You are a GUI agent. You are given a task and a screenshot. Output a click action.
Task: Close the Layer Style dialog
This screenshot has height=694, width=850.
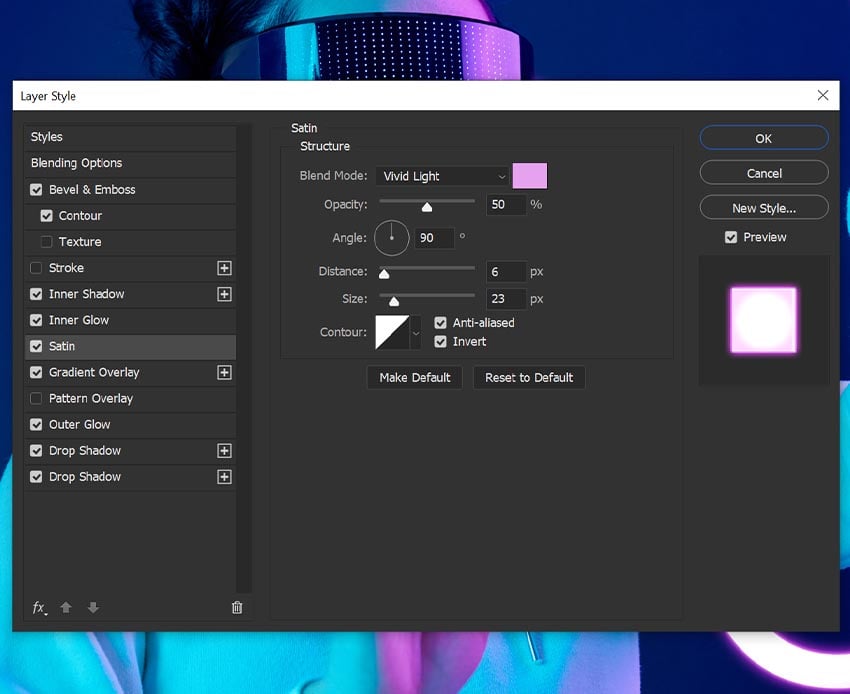coord(822,95)
